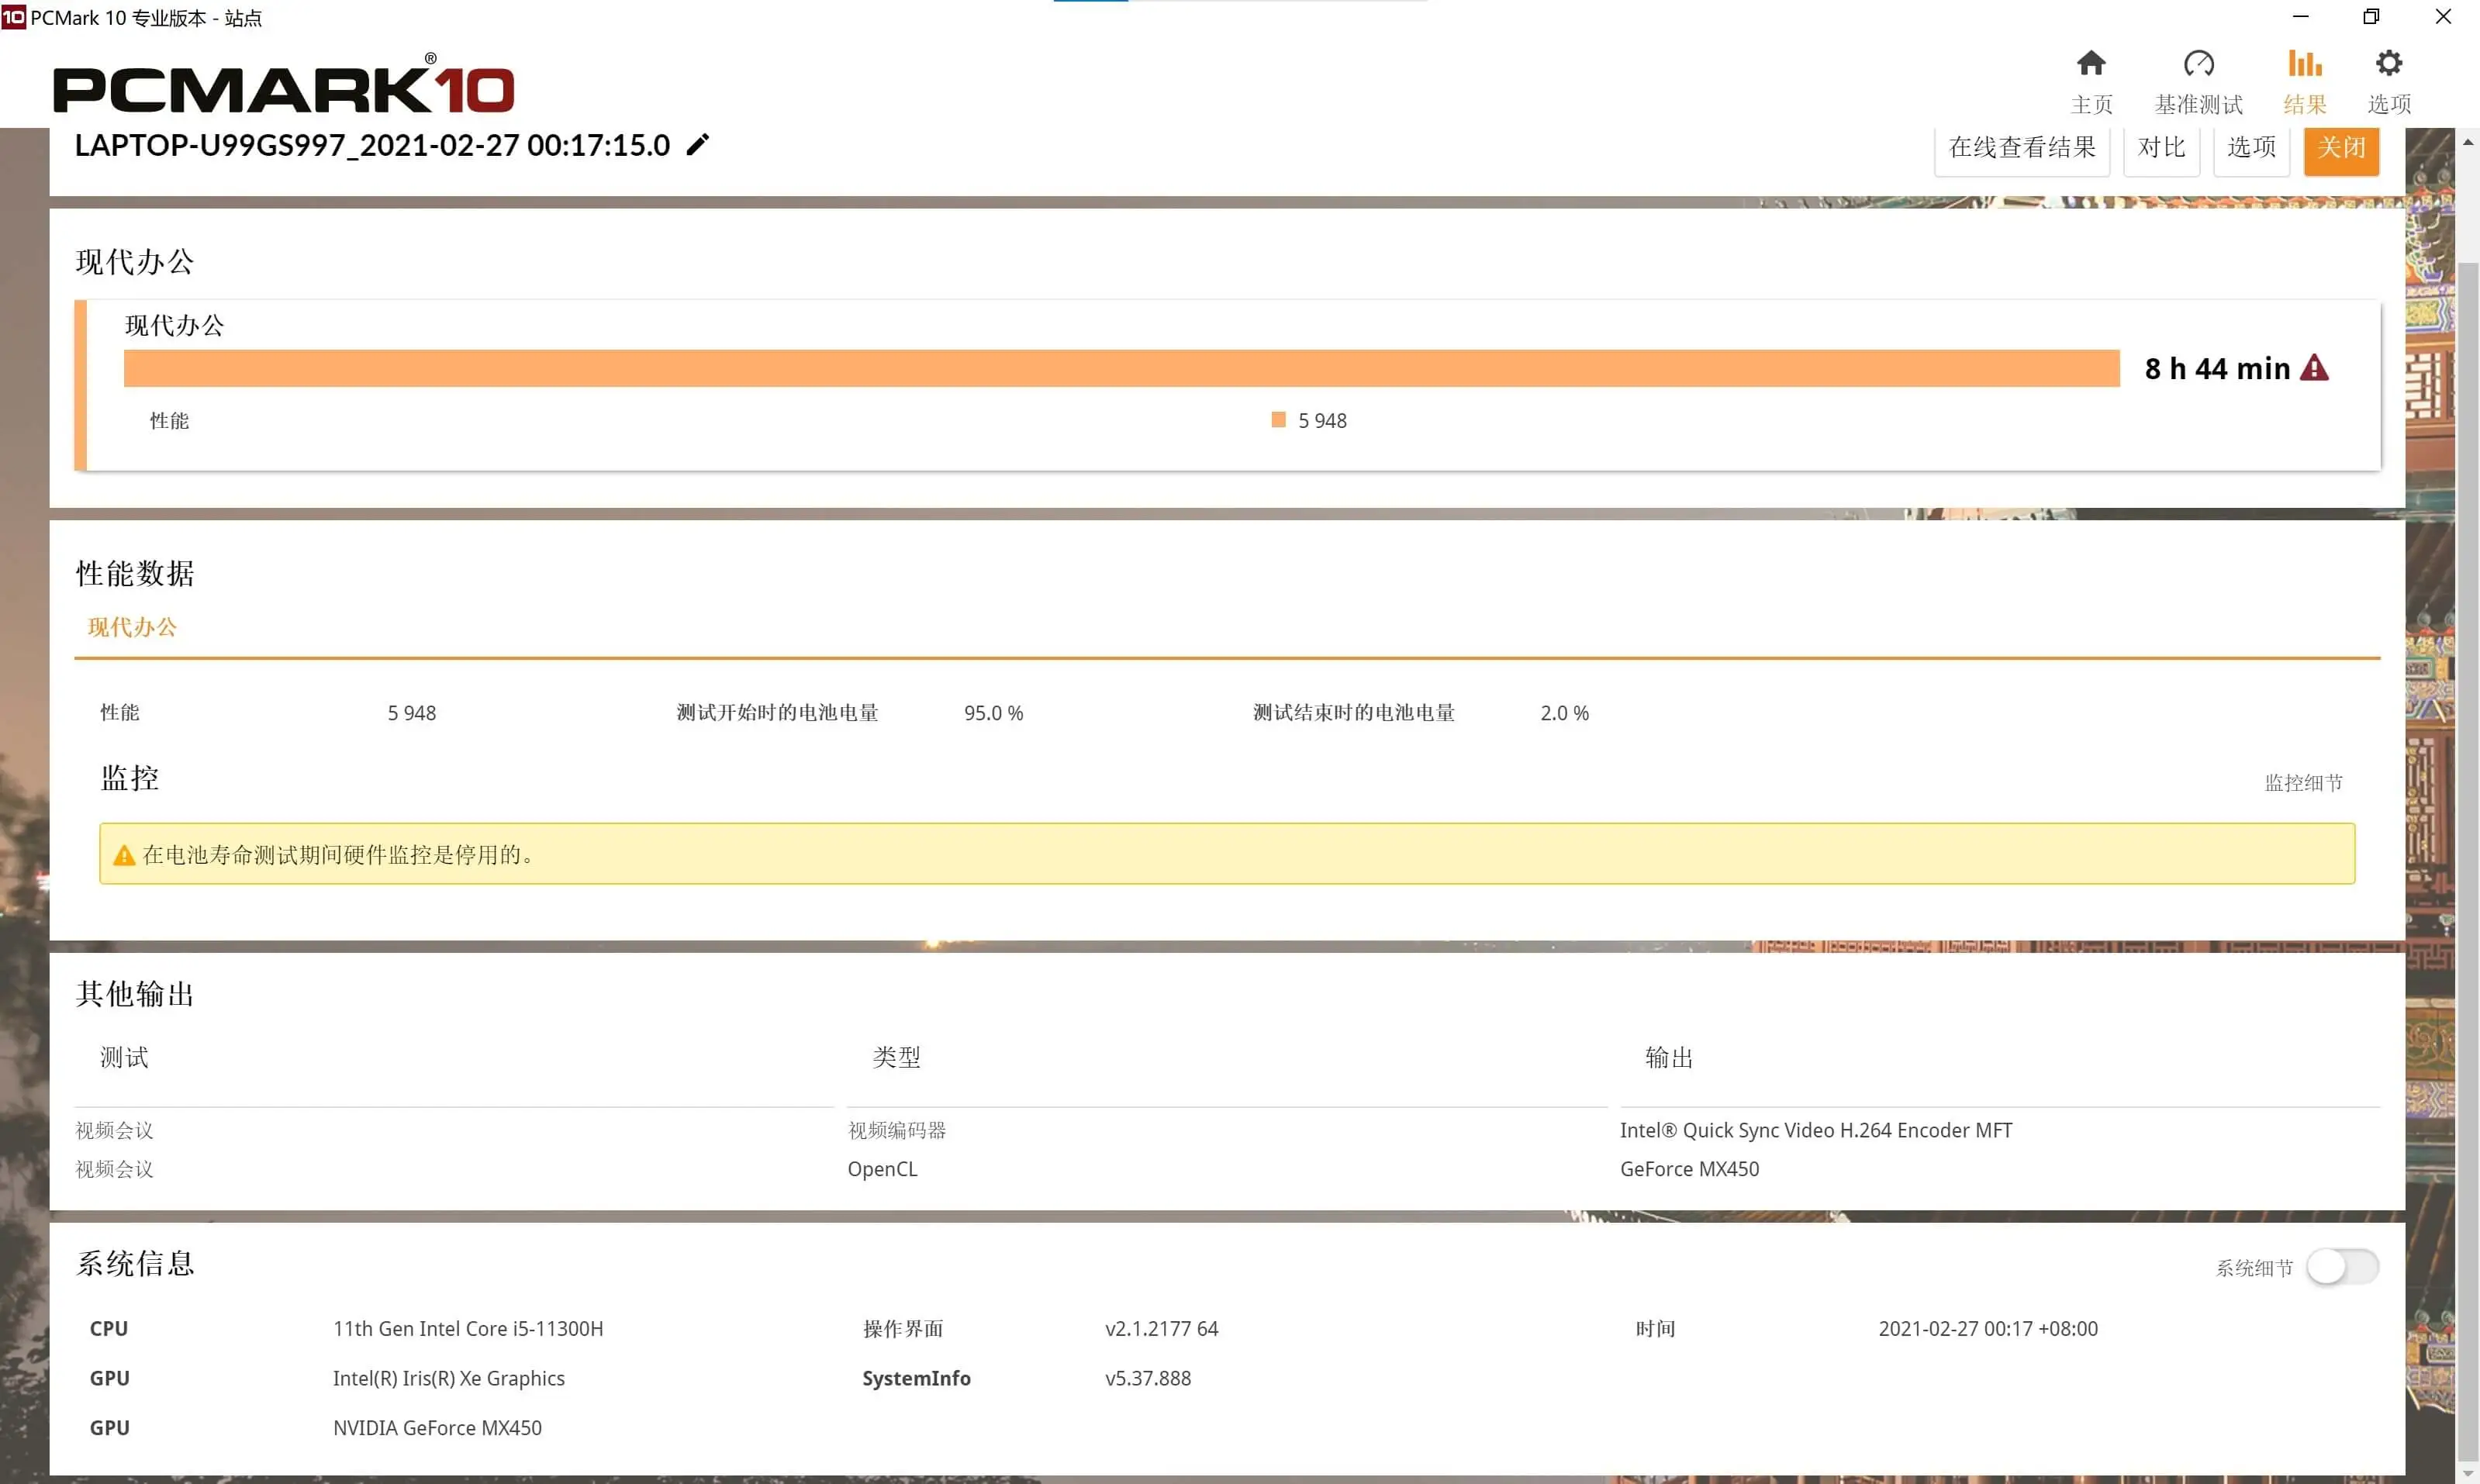The height and width of the screenshot is (1484, 2480).
Task: Click the red warning triangle beside 8 h 44 min
Action: click(x=2314, y=368)
